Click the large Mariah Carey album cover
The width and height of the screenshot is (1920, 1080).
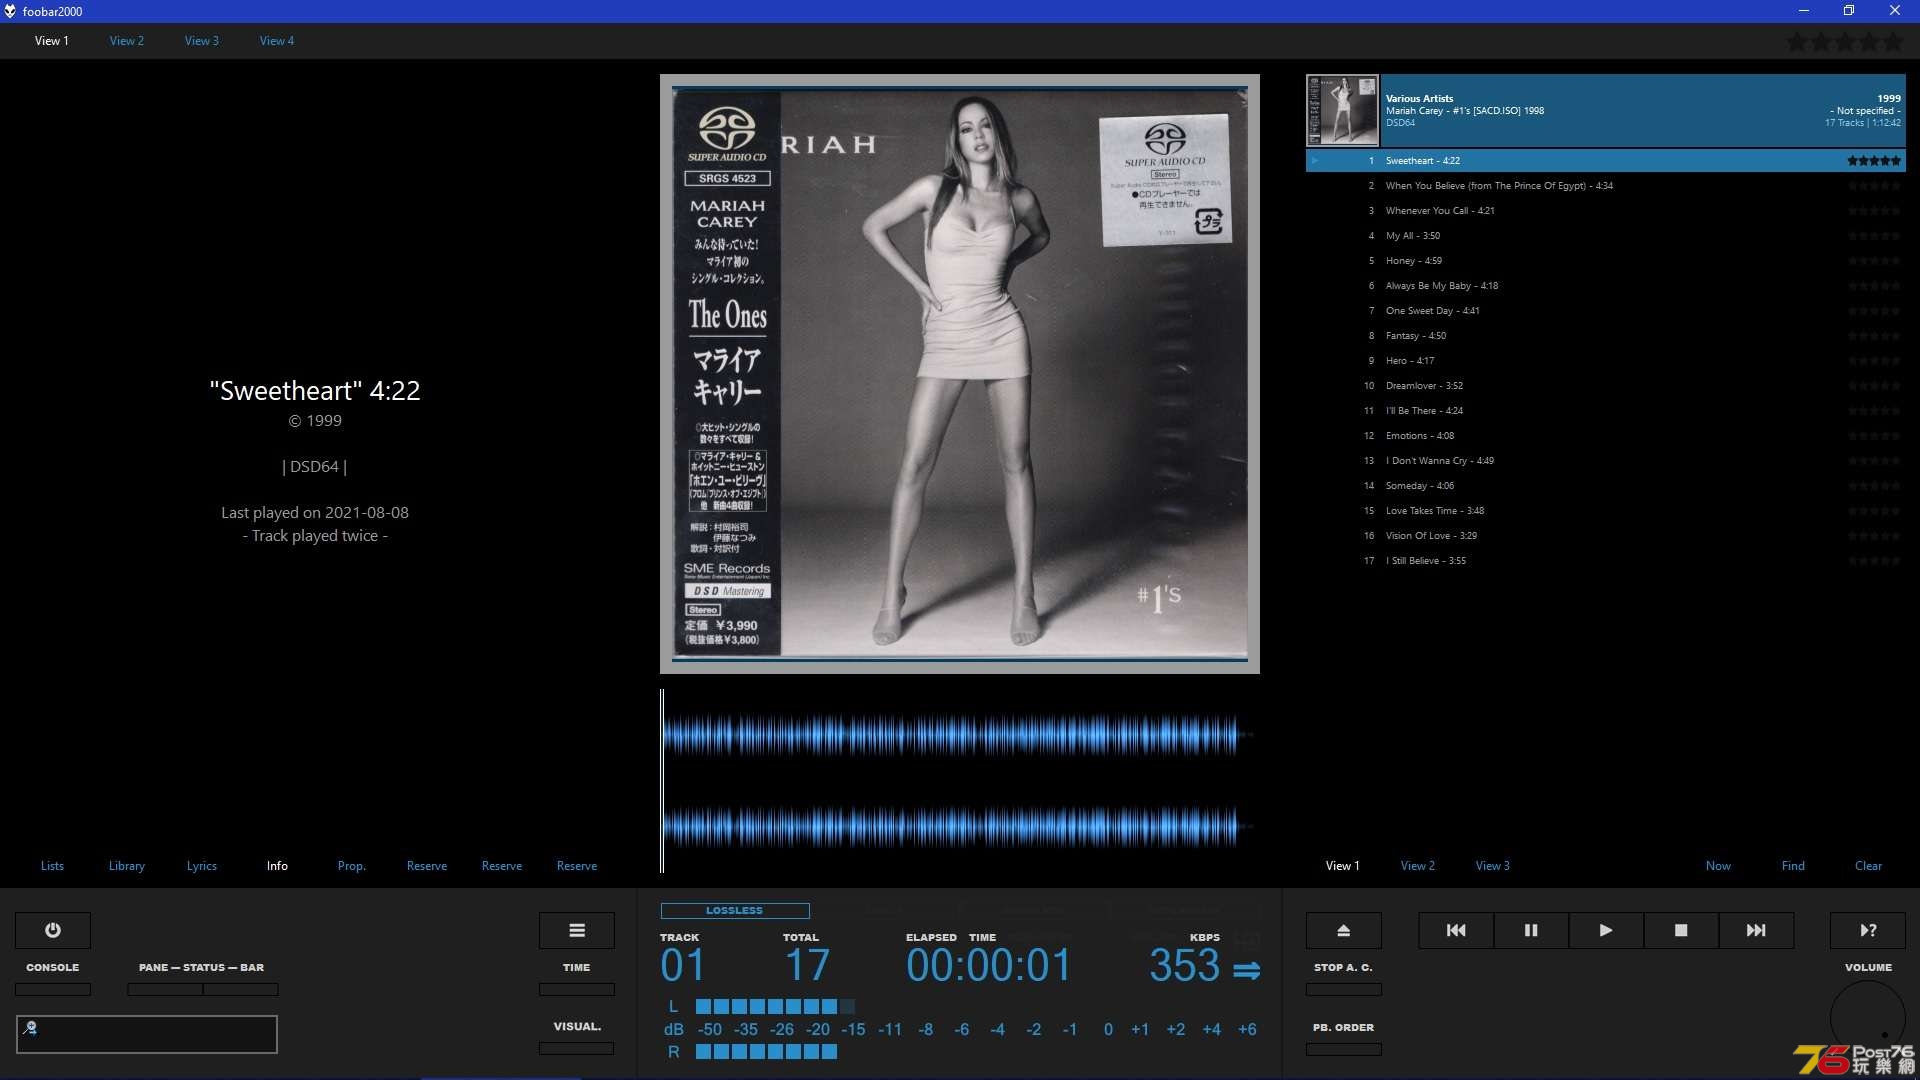[x=960, y=374]
